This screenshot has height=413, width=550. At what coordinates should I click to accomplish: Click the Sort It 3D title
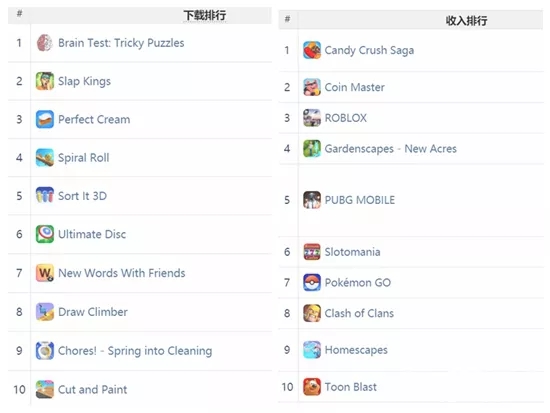(x=82, y=196)
